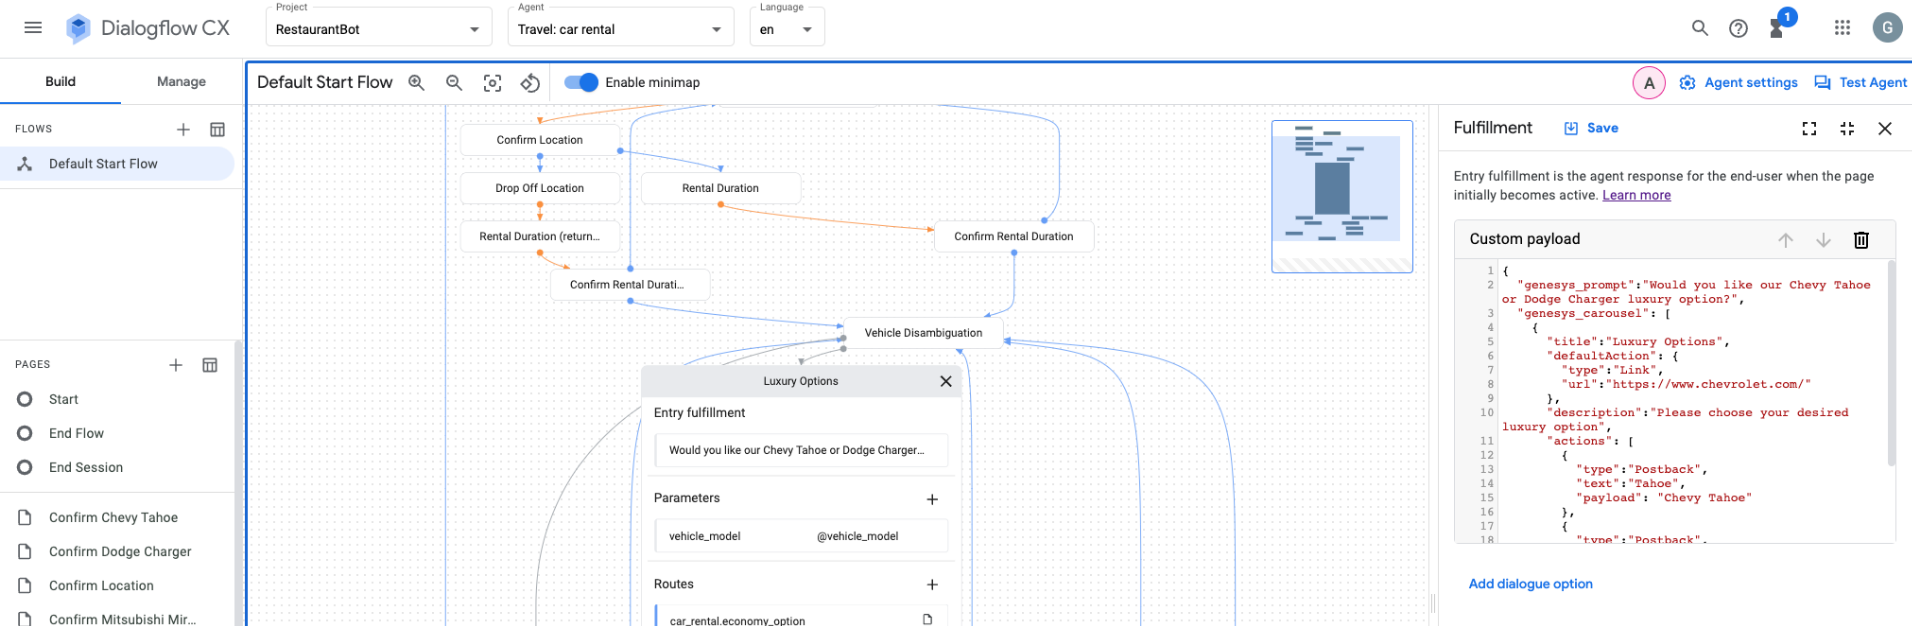Click the focus/fit flow view icon
The width and height of the screenshot is (1912, 626).
[x=492, y=83]
